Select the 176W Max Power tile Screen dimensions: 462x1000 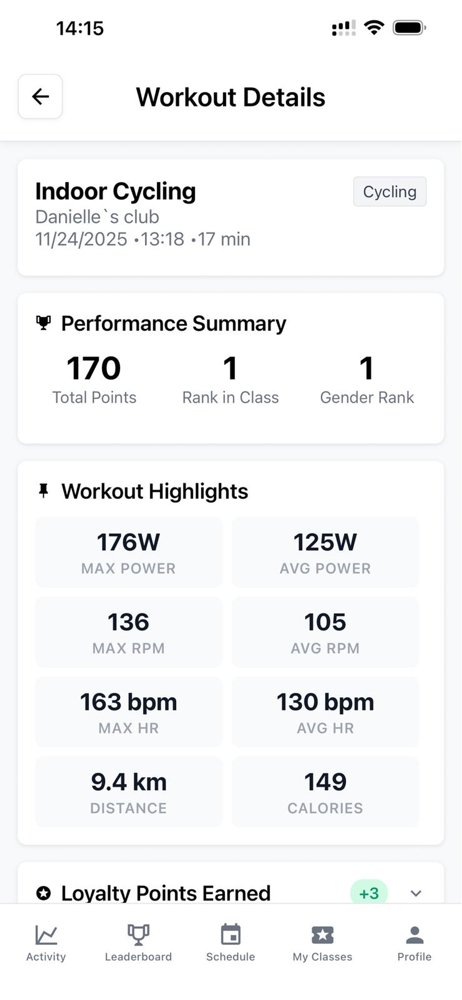coord(128,552)
